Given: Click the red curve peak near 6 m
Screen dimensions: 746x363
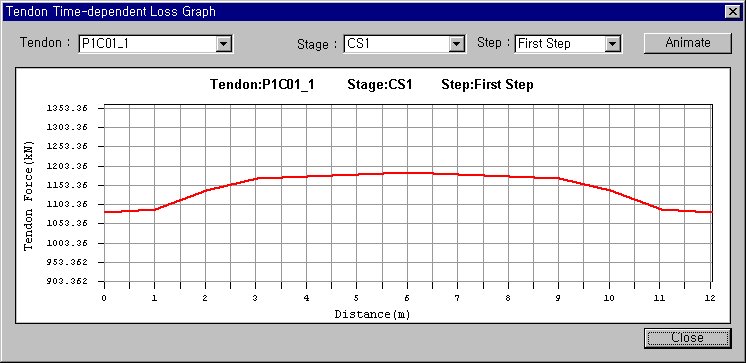Looking at the screenshot, I should tap(407, 173).
